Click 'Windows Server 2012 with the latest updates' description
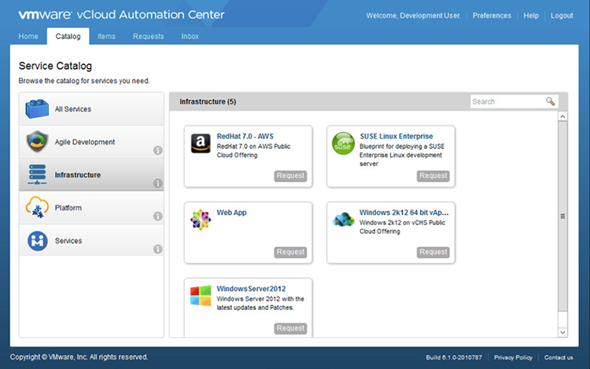The height and width of the screenshot is (369, 590). (x=260, y=303)
